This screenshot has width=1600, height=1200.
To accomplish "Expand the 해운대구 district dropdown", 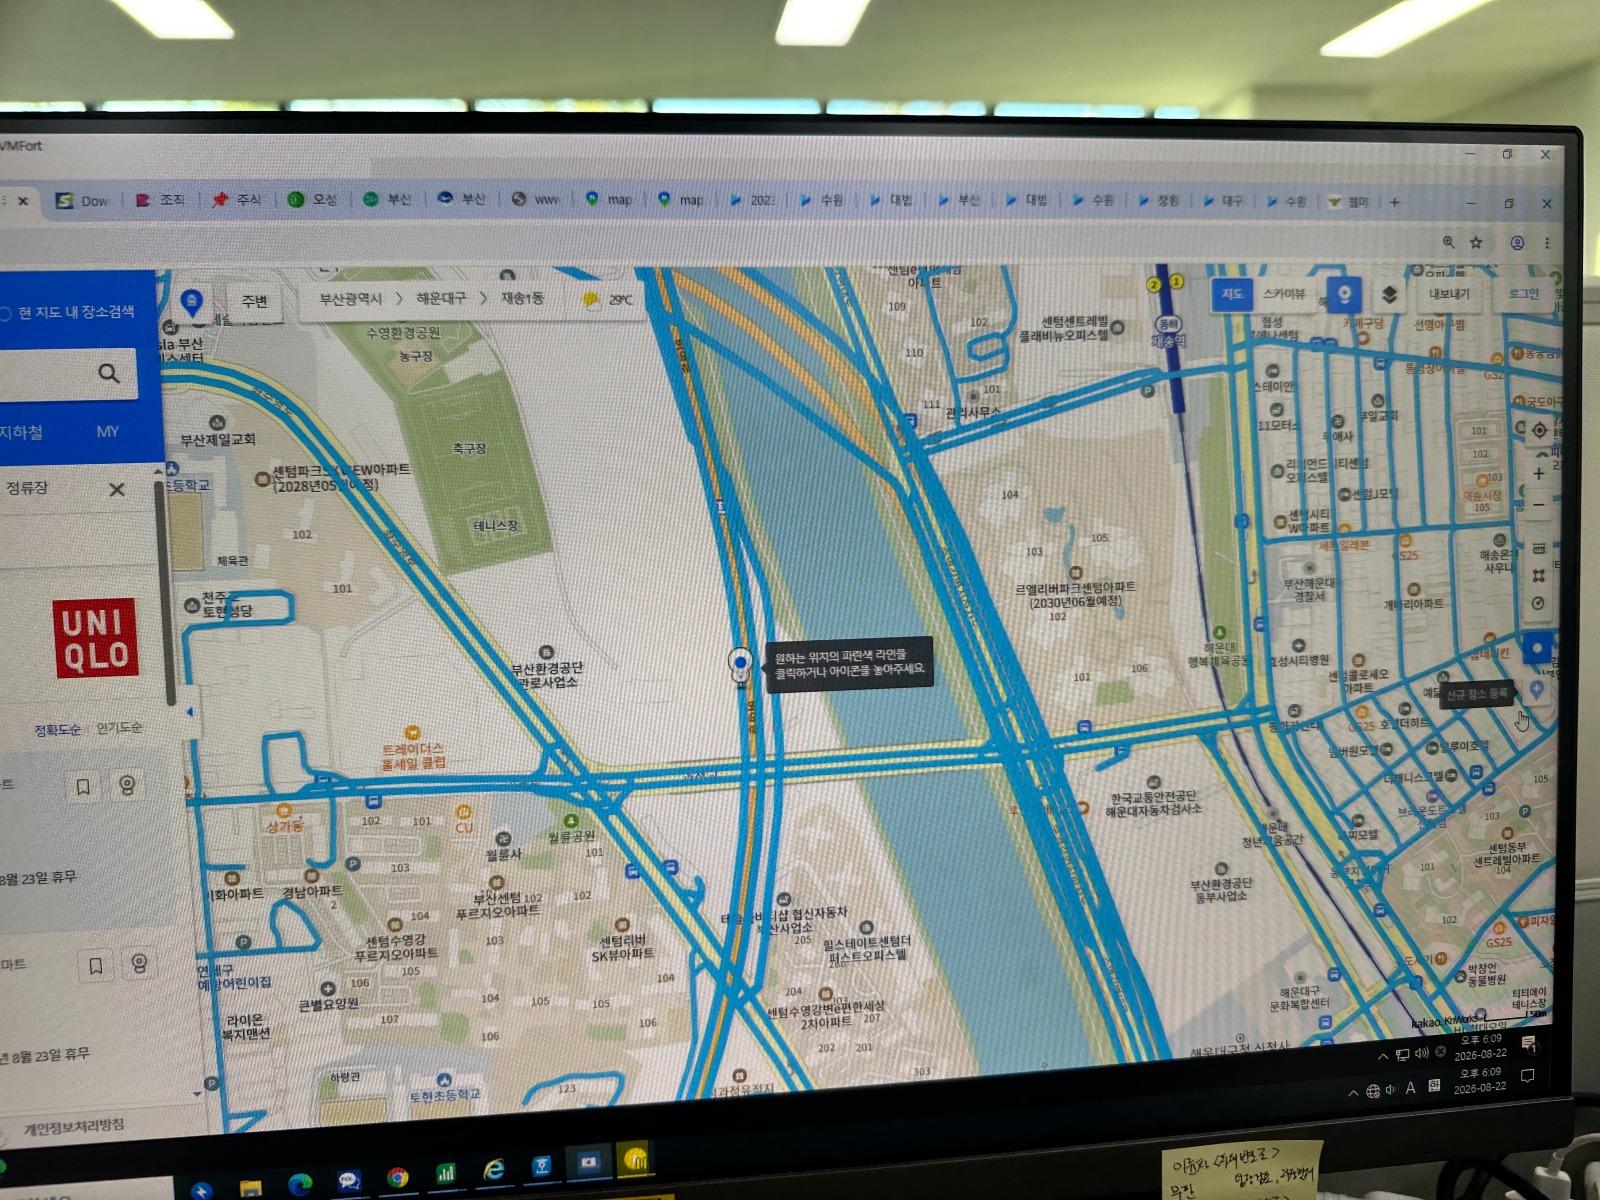I will (441, 298).
